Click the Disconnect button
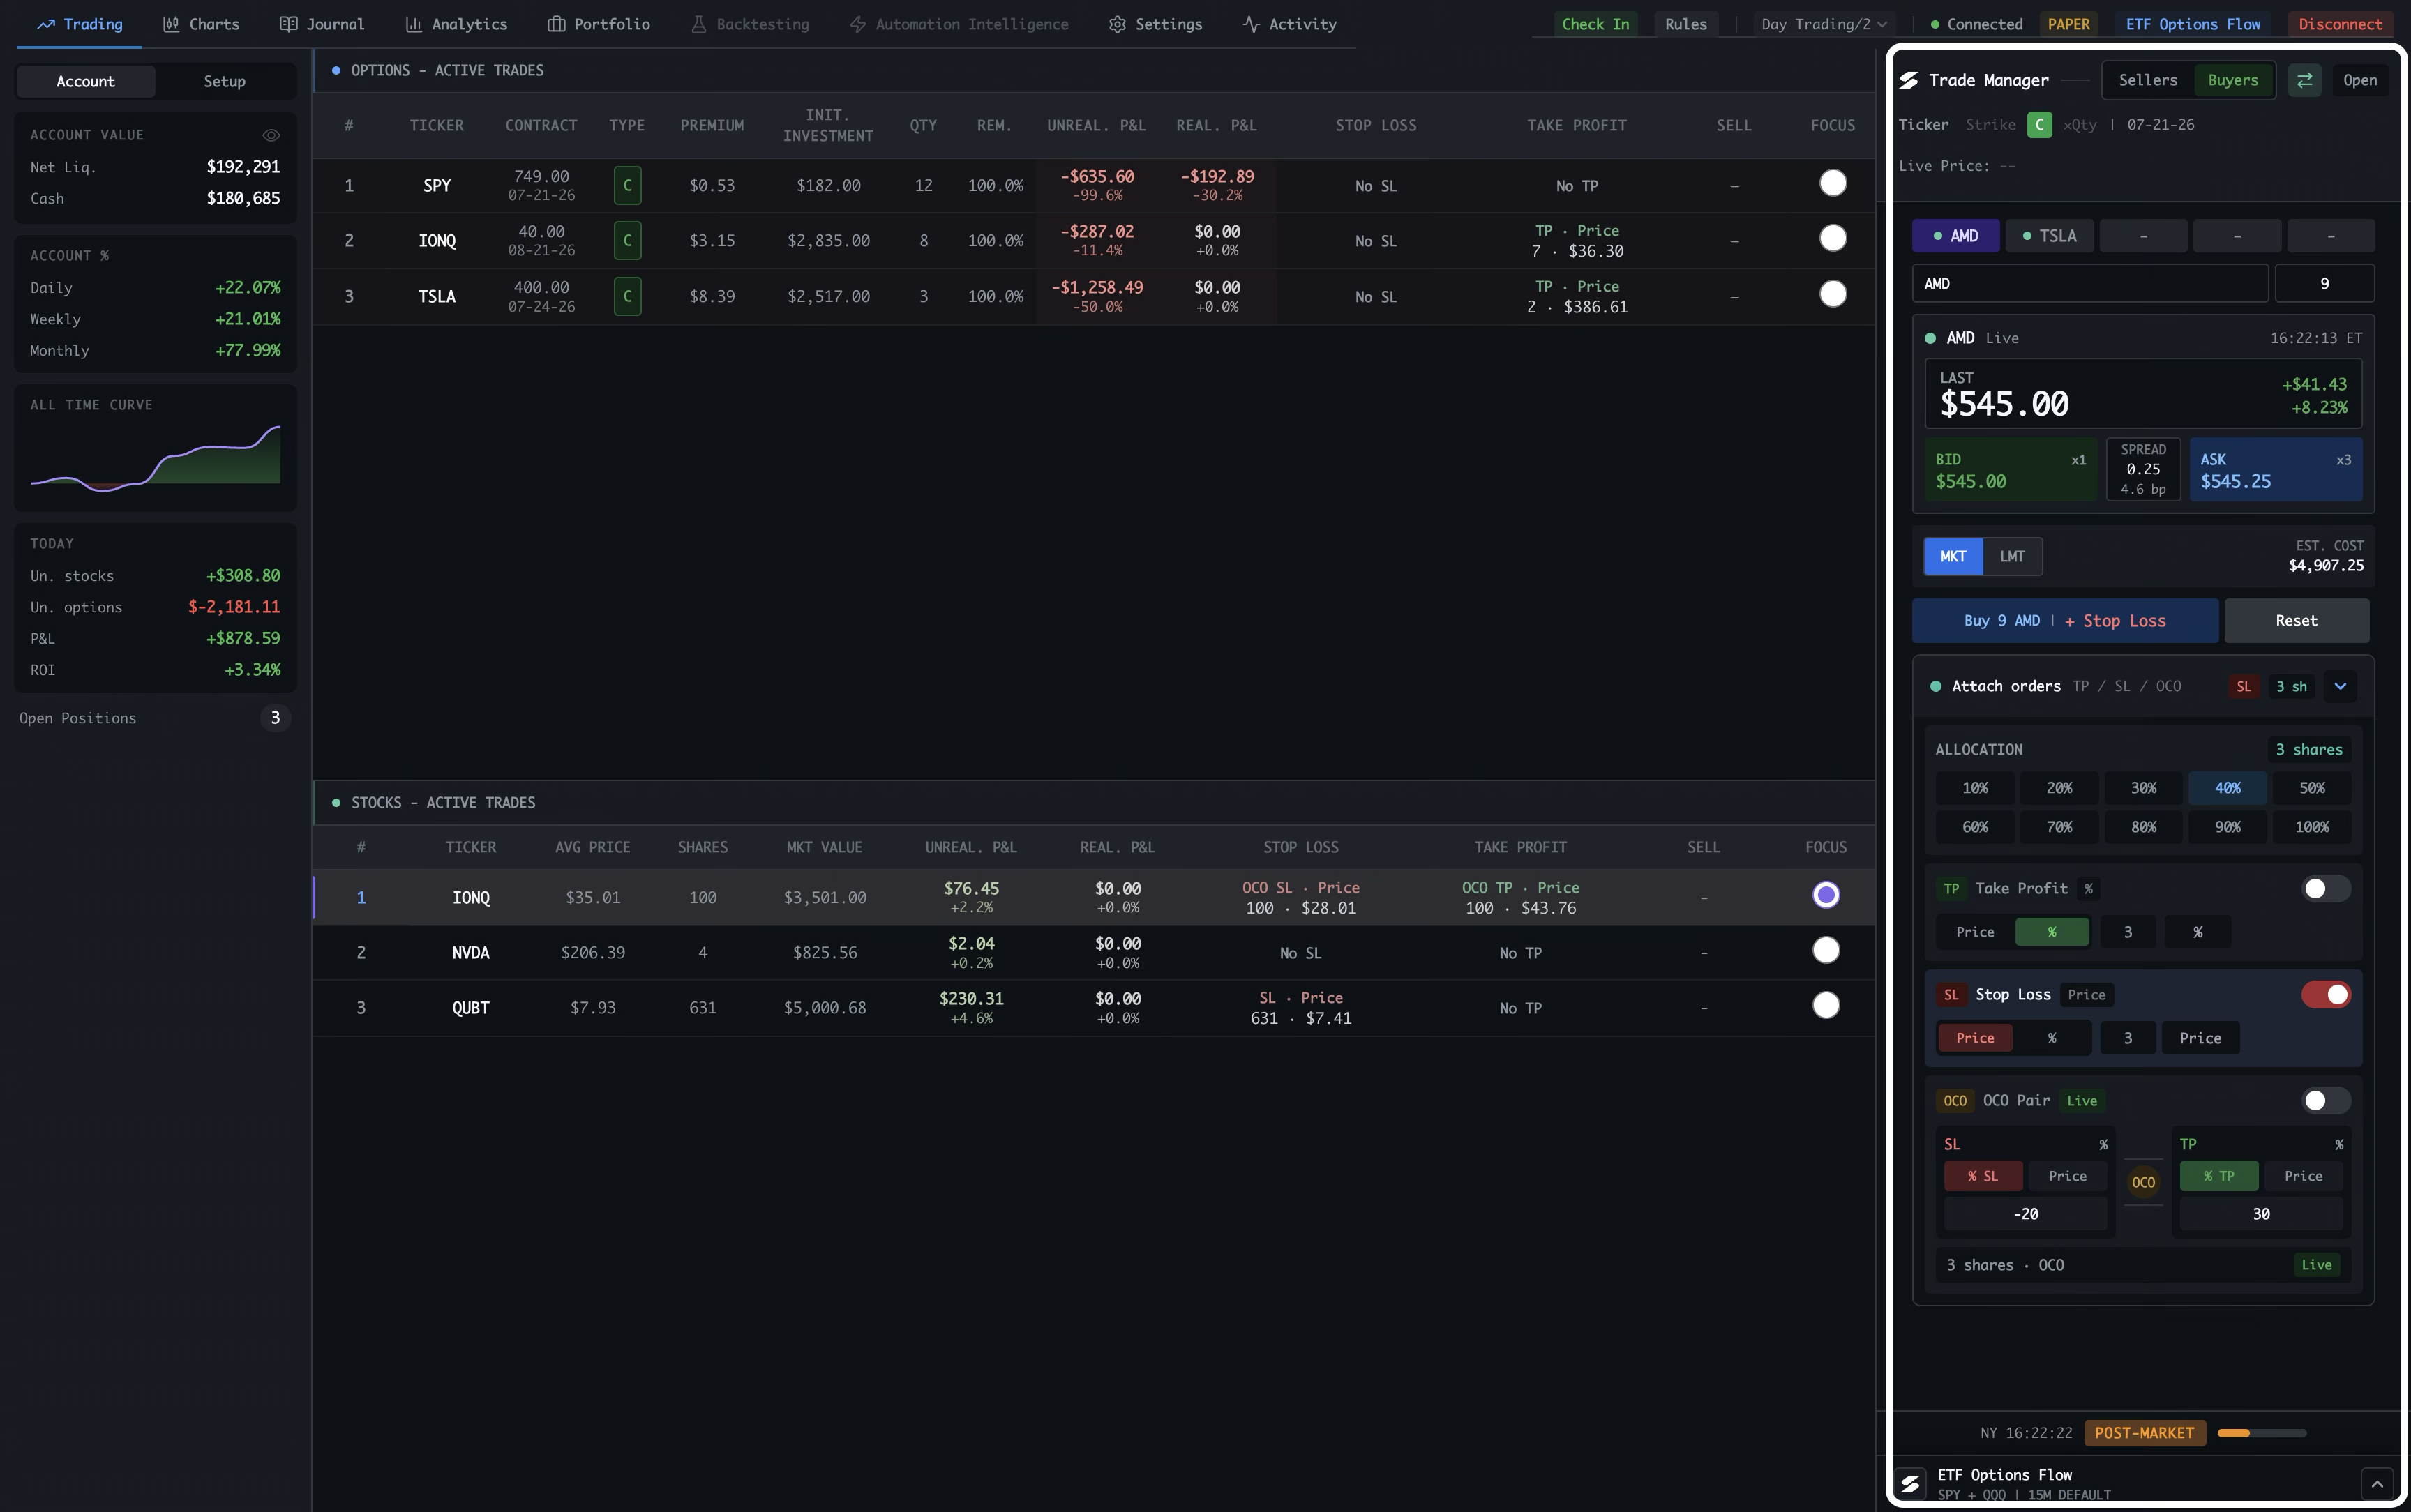This screenshot has height=1512, width=2411. (x=2340, y=24)
